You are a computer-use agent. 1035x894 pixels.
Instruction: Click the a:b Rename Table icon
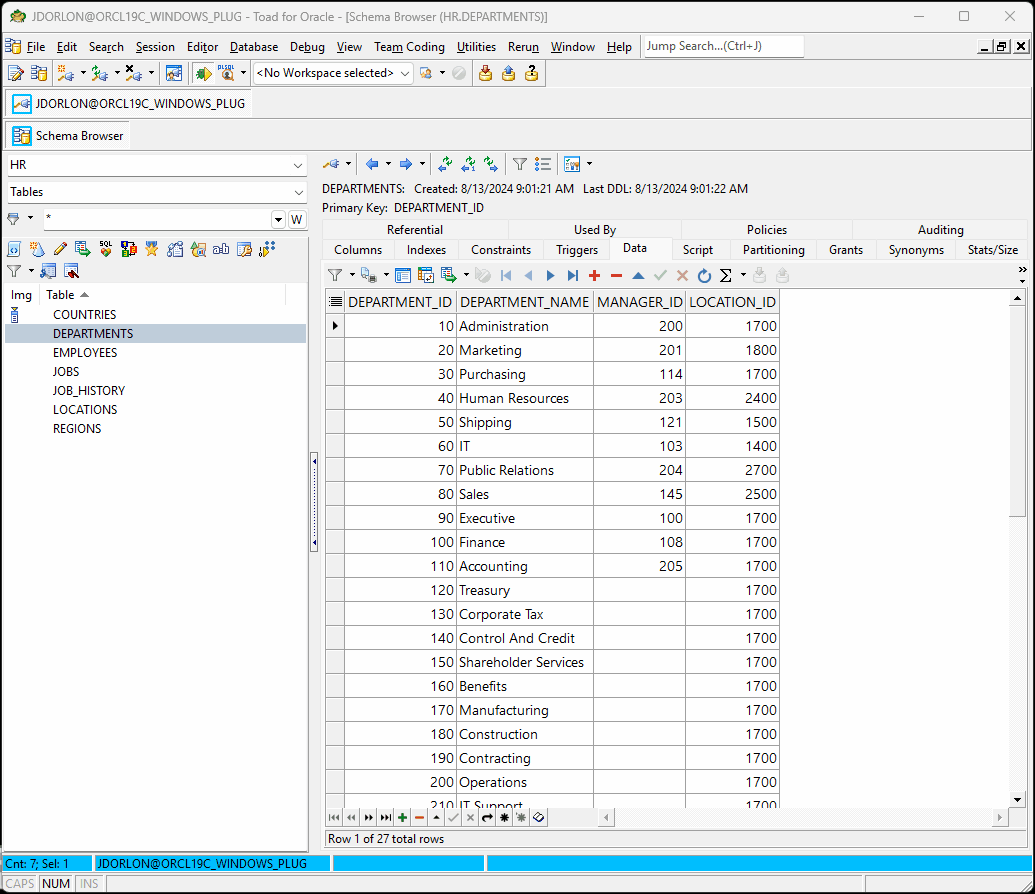221,249
